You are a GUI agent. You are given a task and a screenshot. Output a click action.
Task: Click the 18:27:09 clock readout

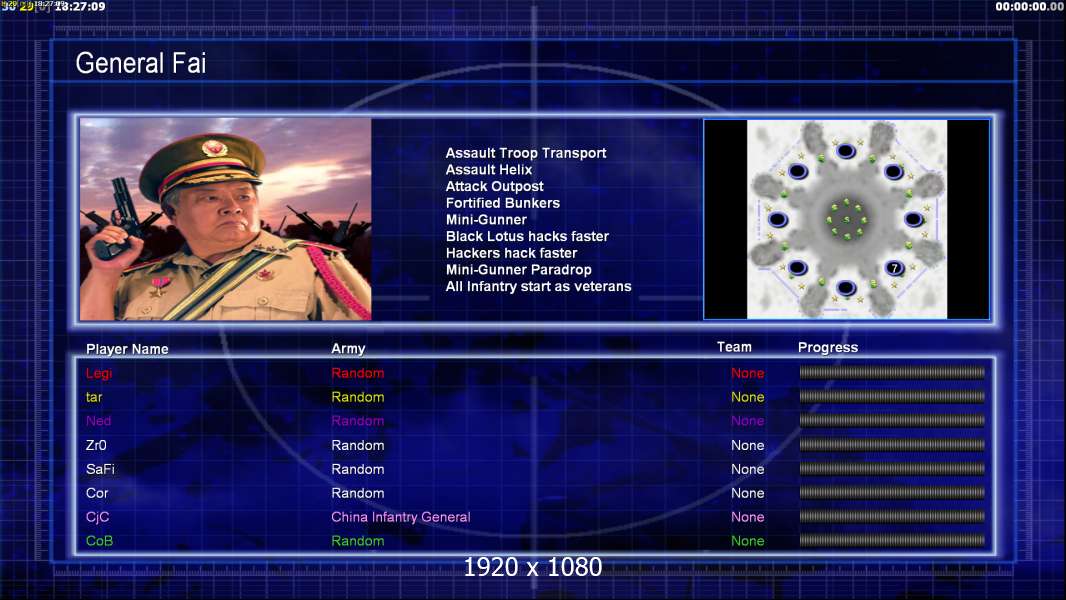click(80, 7)
